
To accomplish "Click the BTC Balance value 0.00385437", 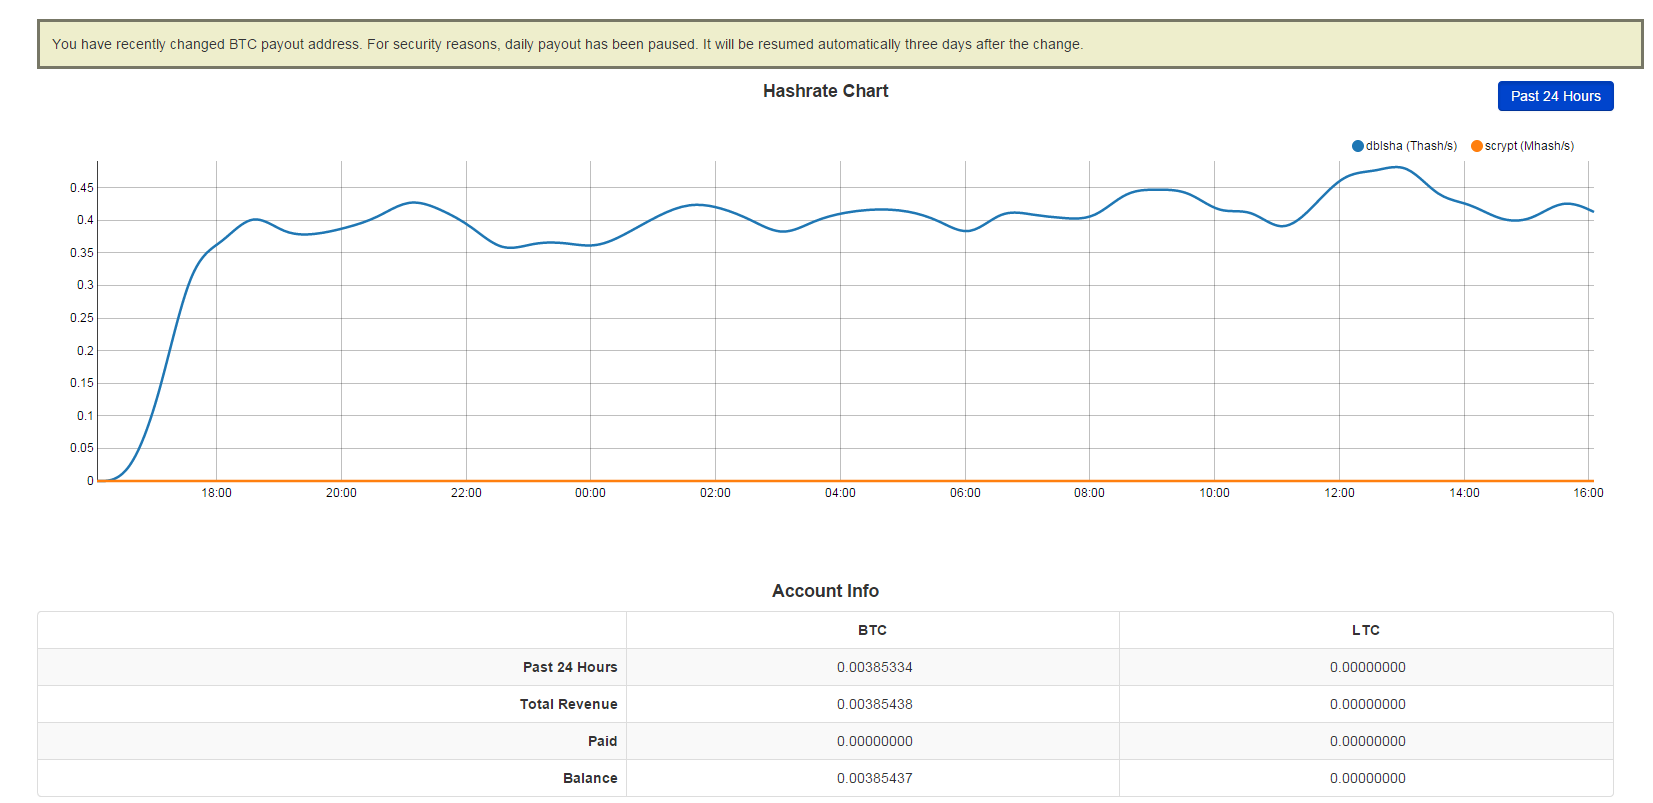I will pyautogui.click(x=874, y=778).
